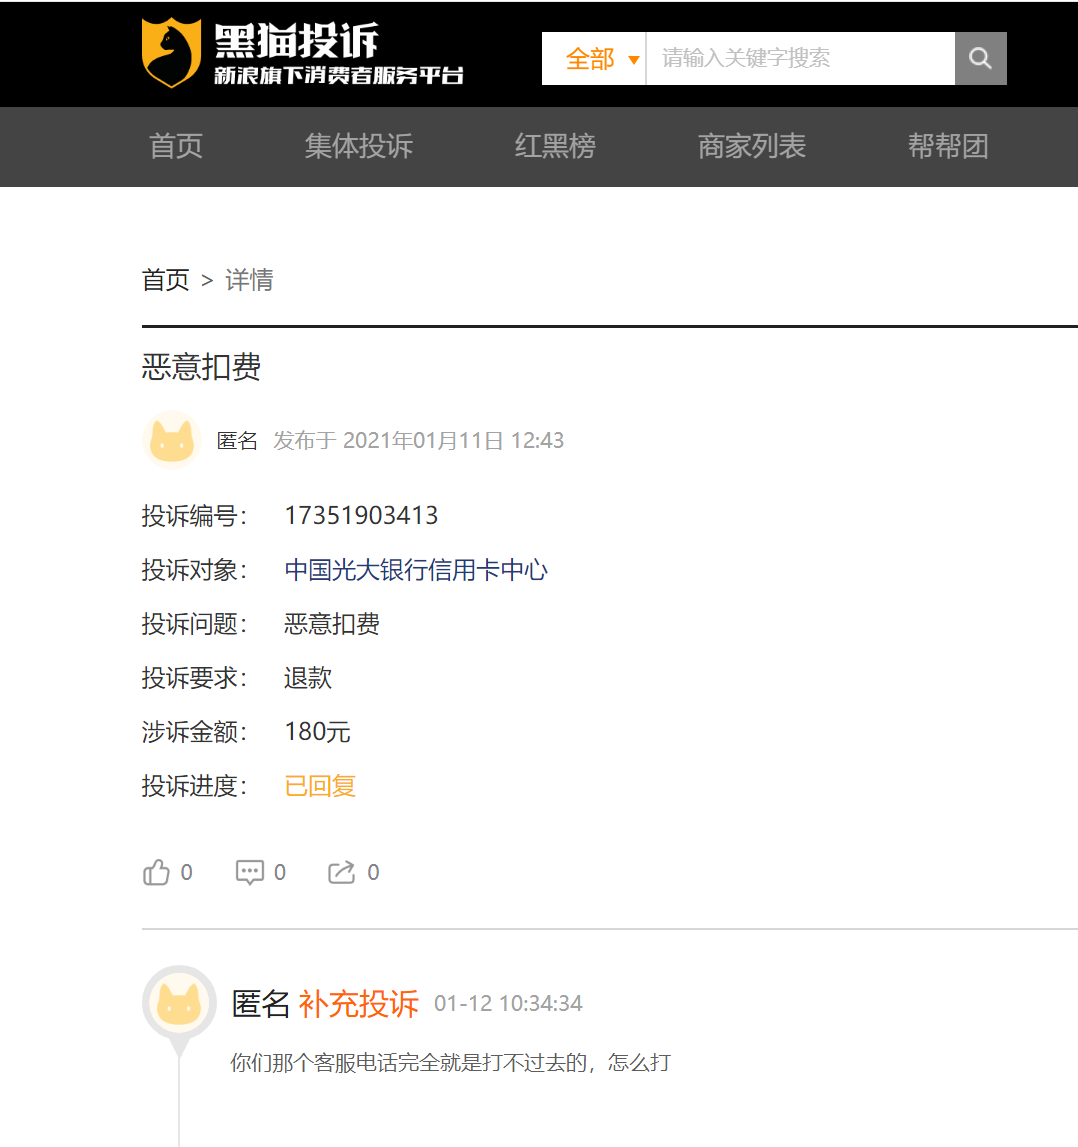Open the 集体投诉 navigation tab
The width and height of the screenshot is (1078, 1147).
pyautogui.click(x=358, y=146)
